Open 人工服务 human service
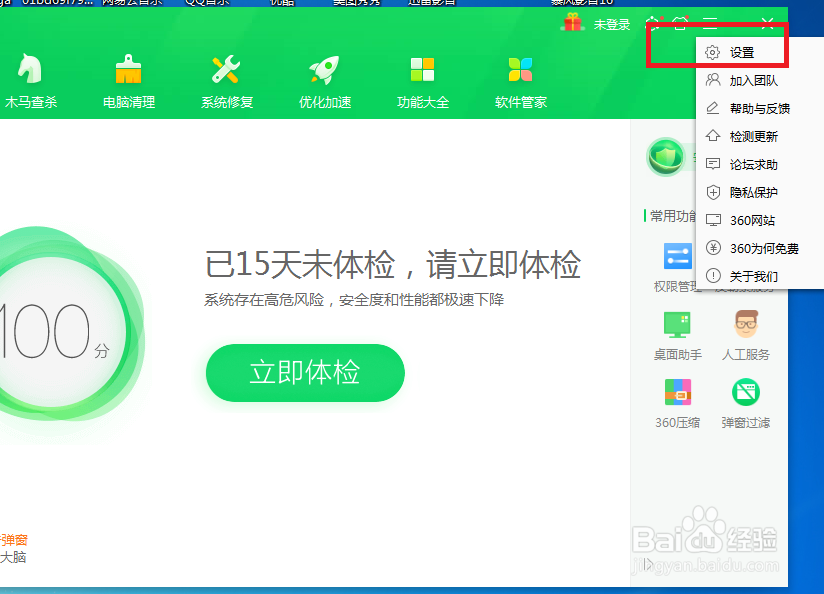 (746, 335)
